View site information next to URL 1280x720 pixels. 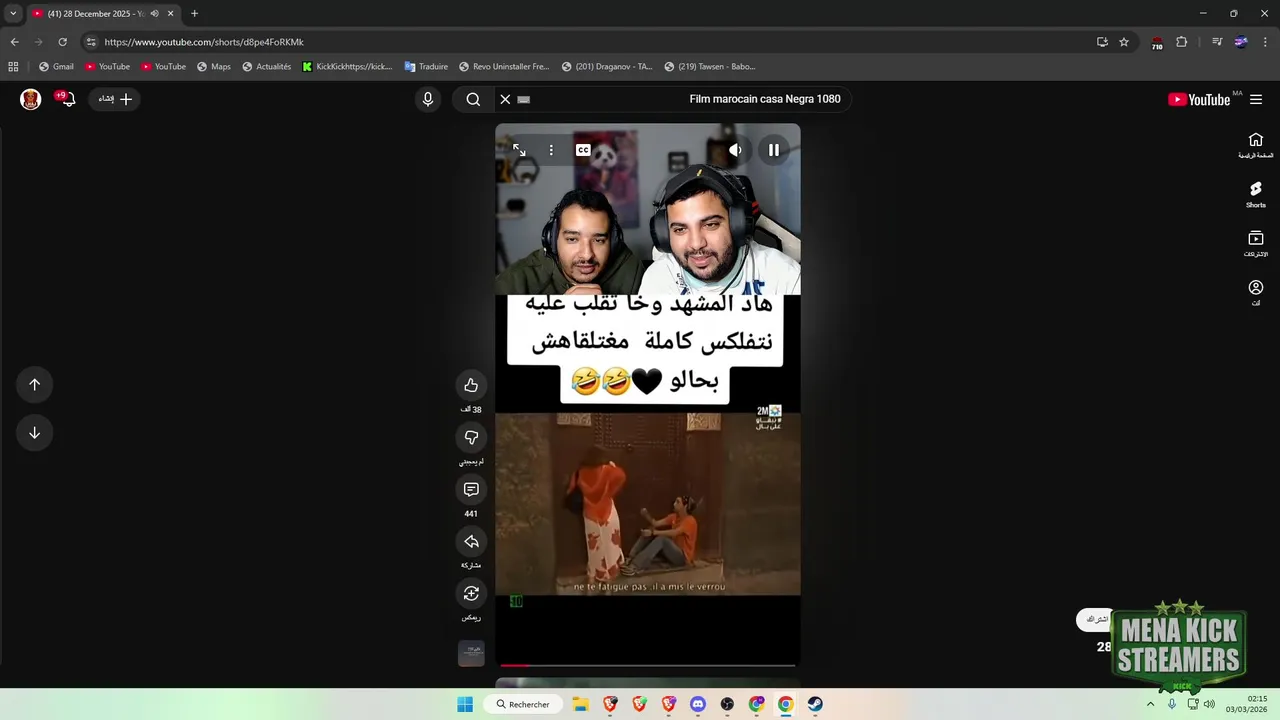[x=91, y=42]
